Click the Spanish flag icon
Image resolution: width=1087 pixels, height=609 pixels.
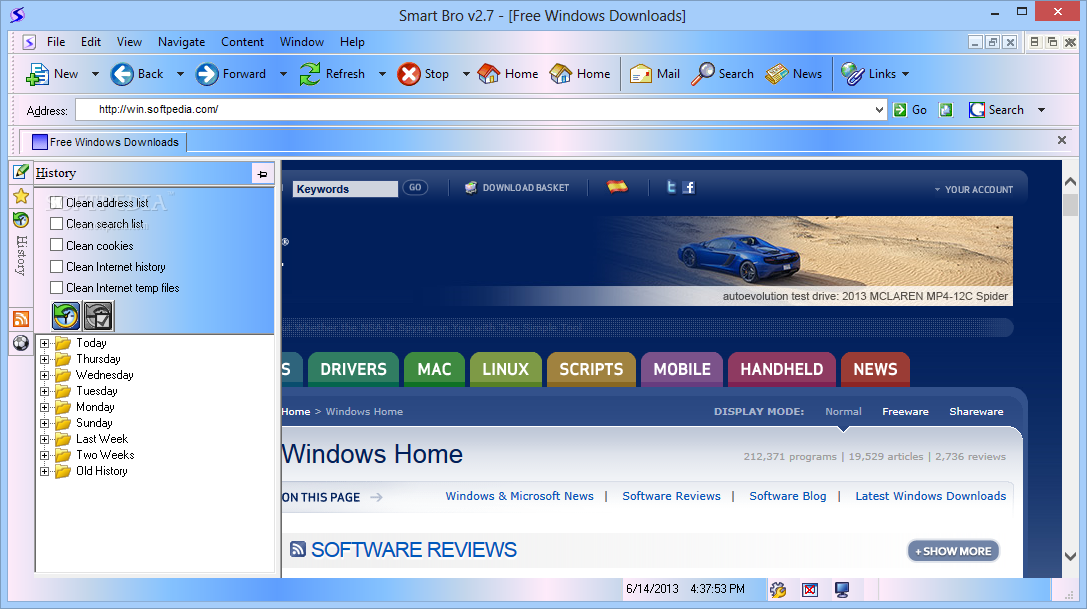click(x=617, y=186)
